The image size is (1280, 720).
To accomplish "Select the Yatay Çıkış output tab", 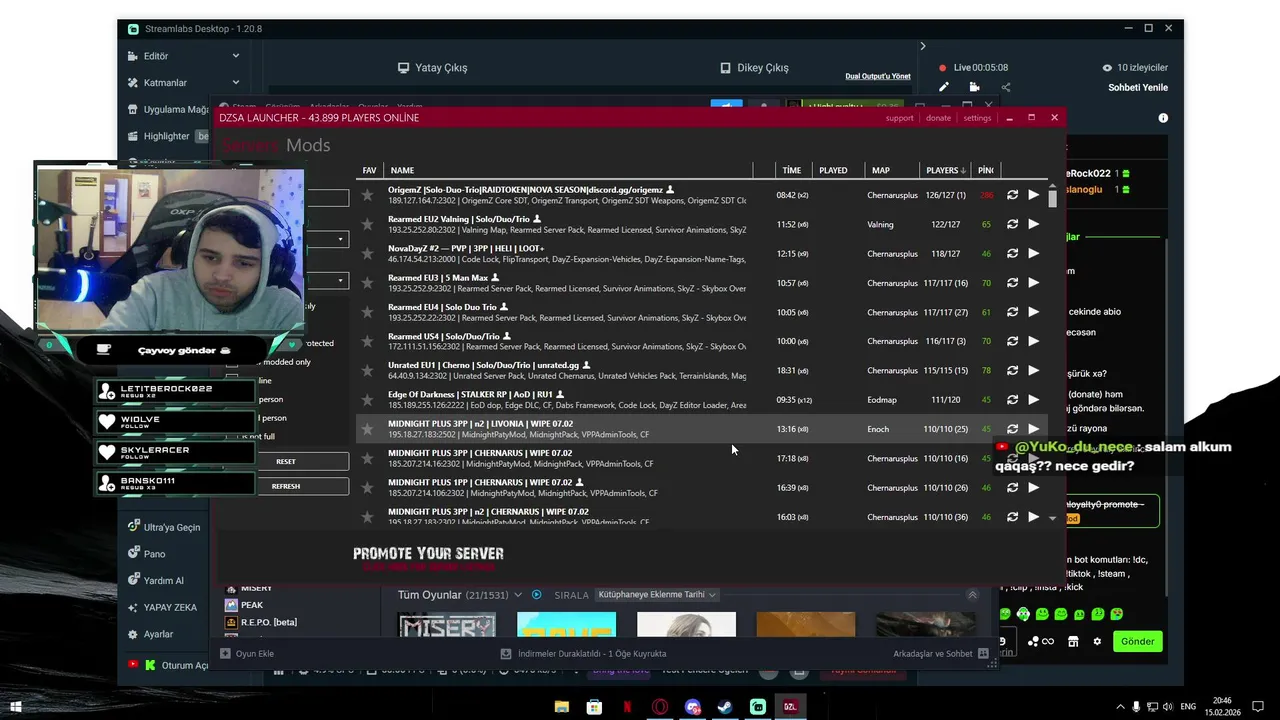I will pos(432,68).
